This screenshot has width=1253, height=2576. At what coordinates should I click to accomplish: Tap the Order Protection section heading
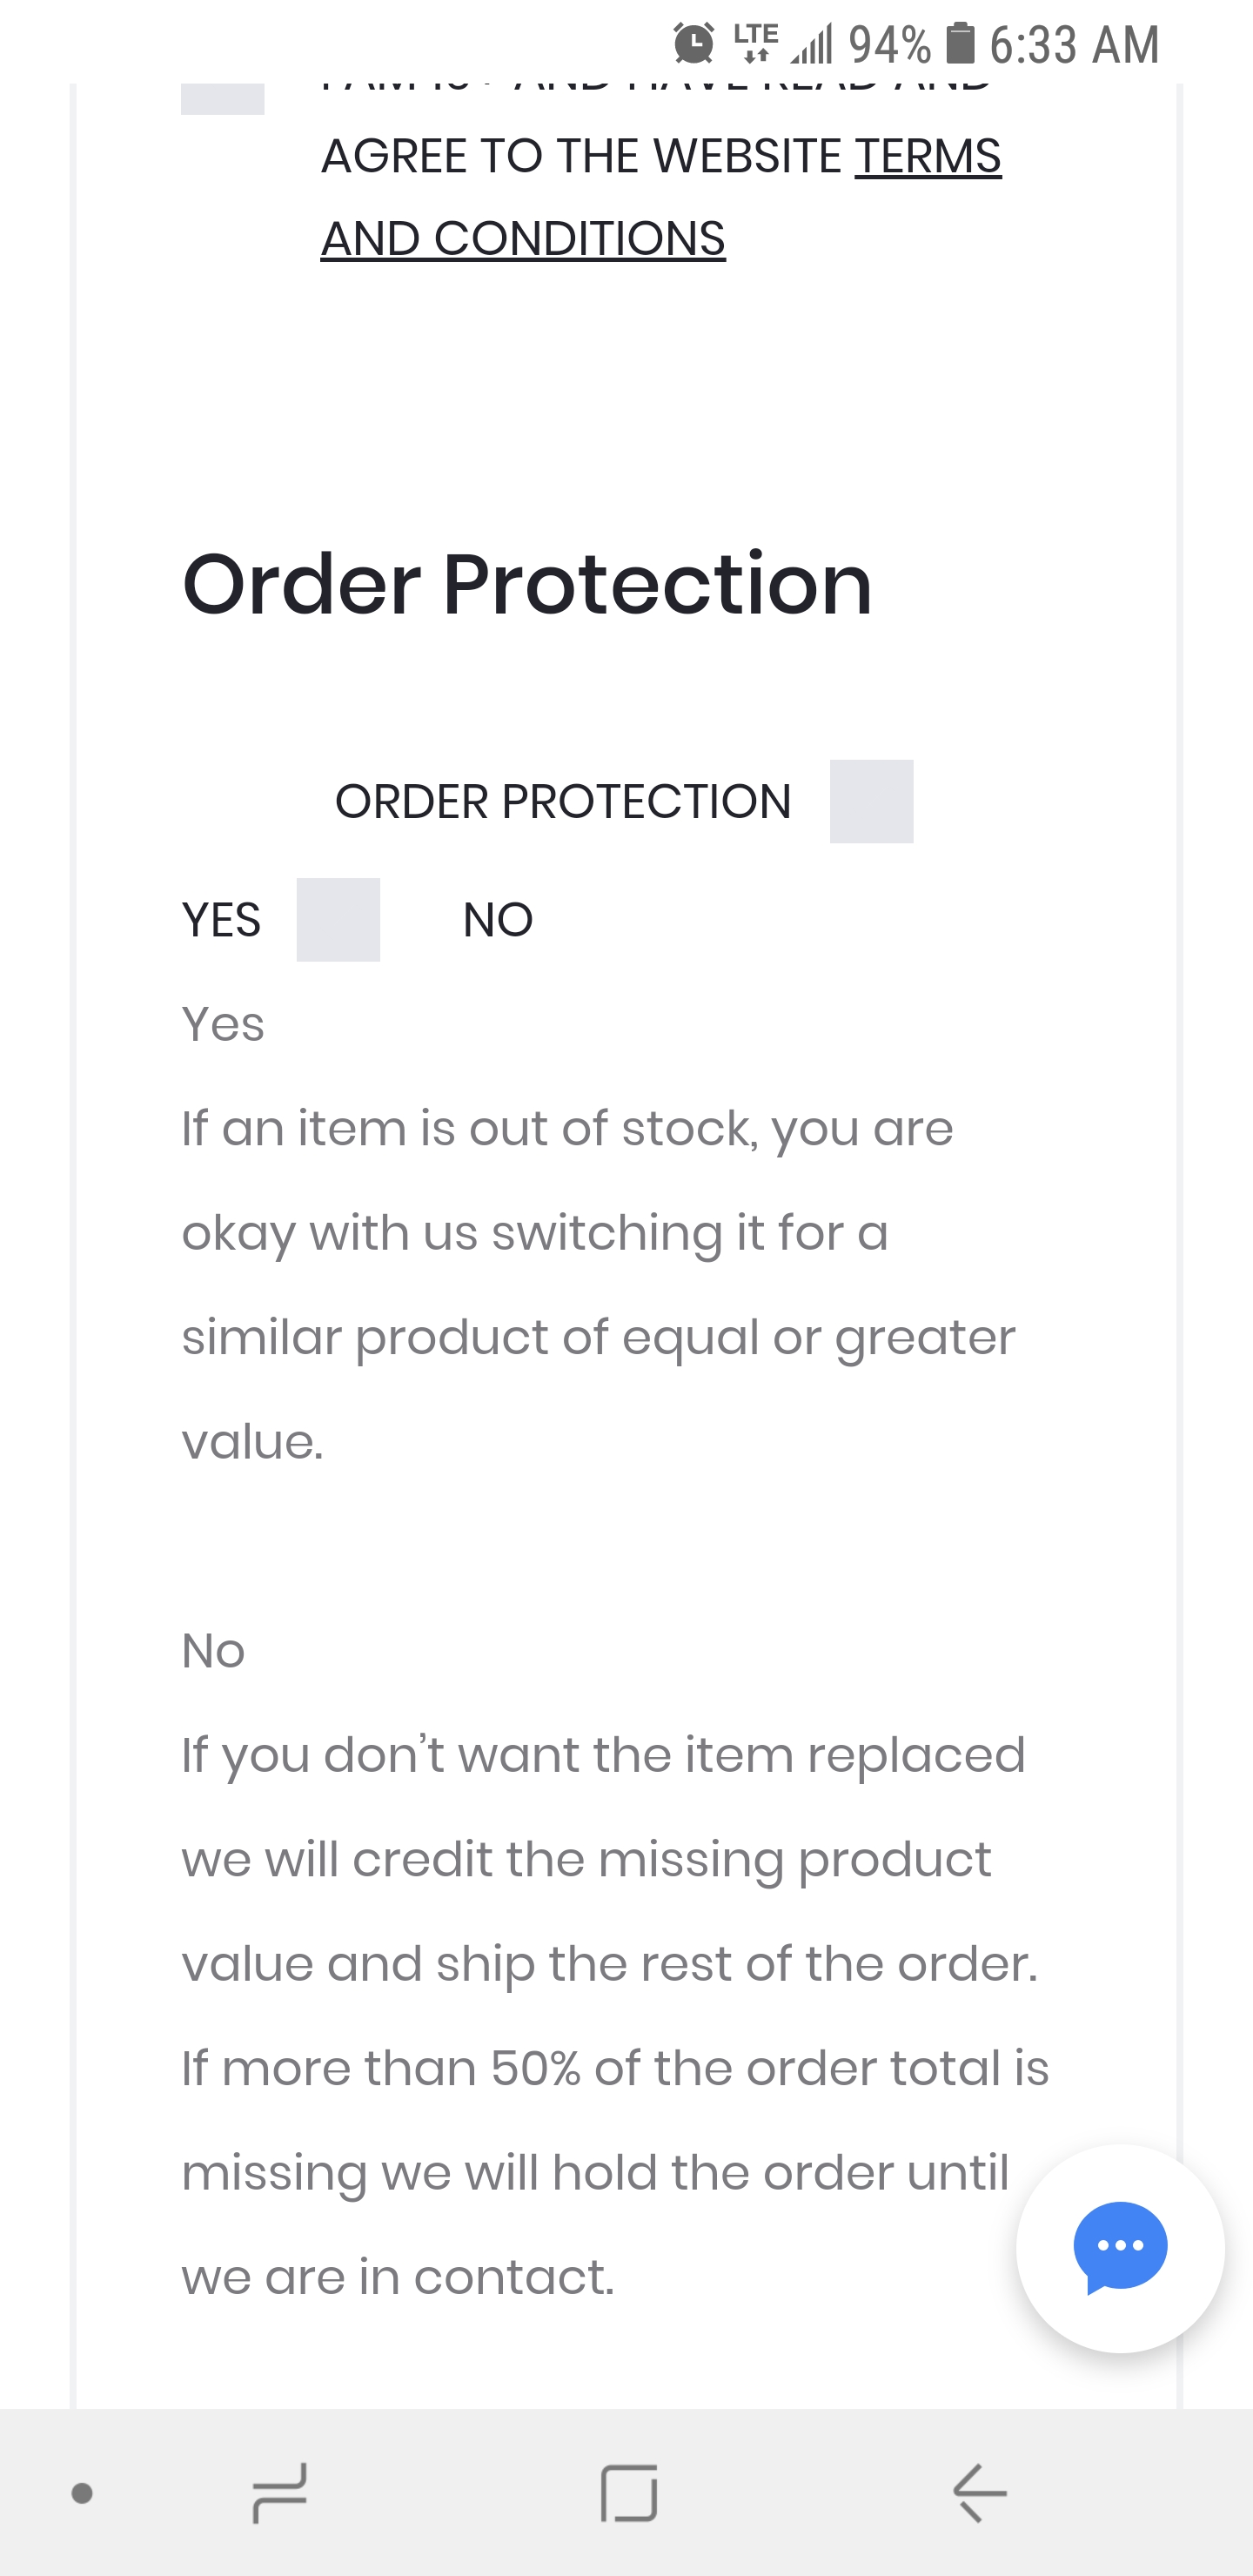[527, 584]
